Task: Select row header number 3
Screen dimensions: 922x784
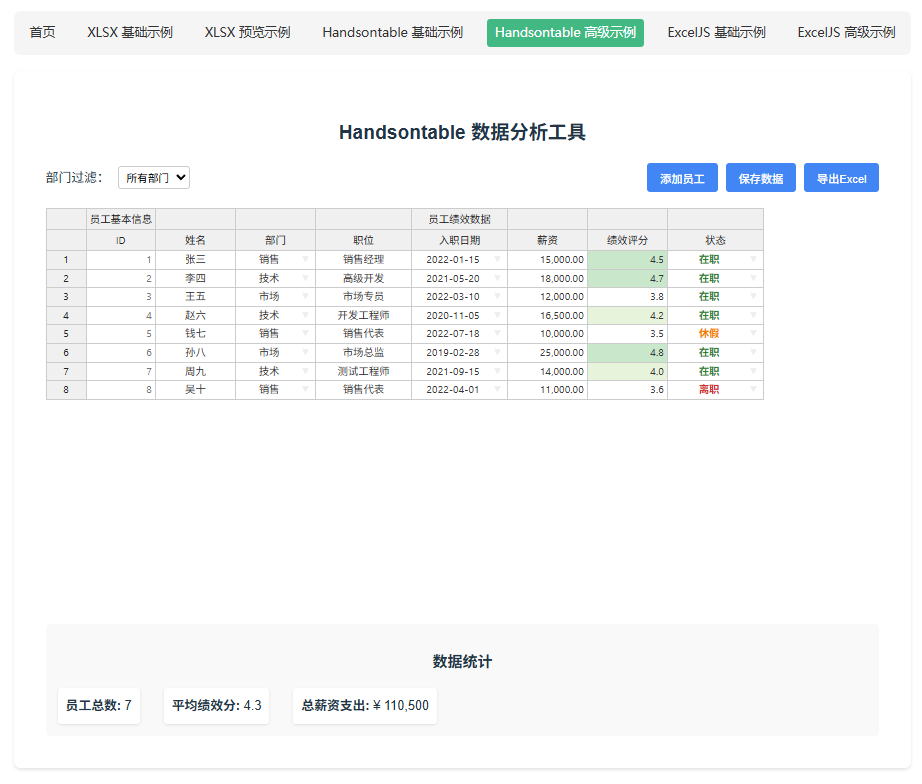Action: point(65,296)
